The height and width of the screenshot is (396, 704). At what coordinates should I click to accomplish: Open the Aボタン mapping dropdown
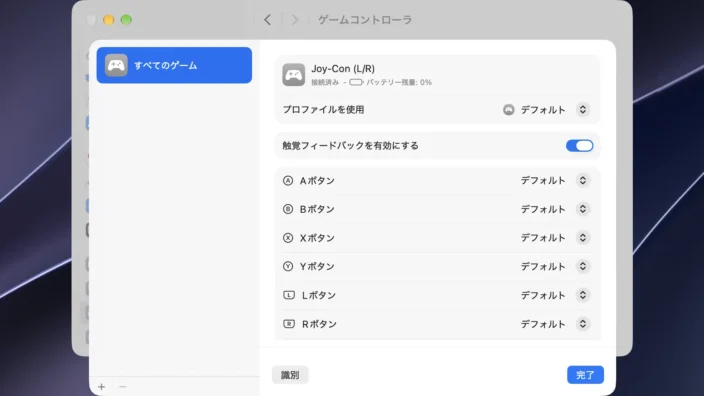(583, 180)
